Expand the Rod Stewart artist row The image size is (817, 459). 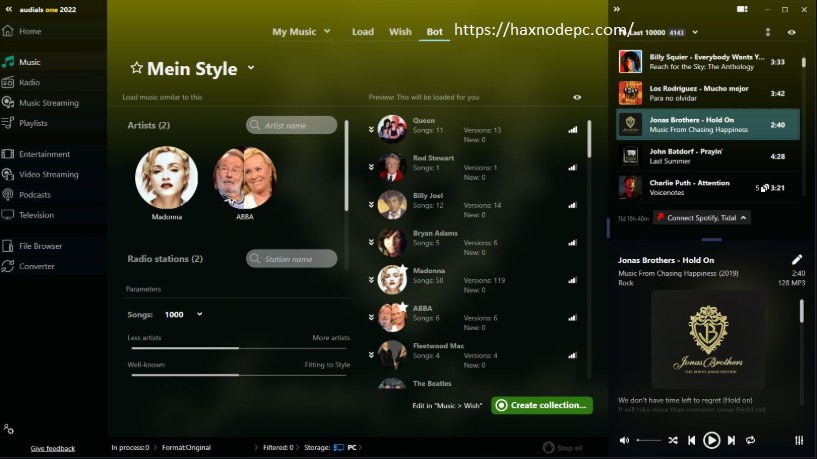coord(371,167)
